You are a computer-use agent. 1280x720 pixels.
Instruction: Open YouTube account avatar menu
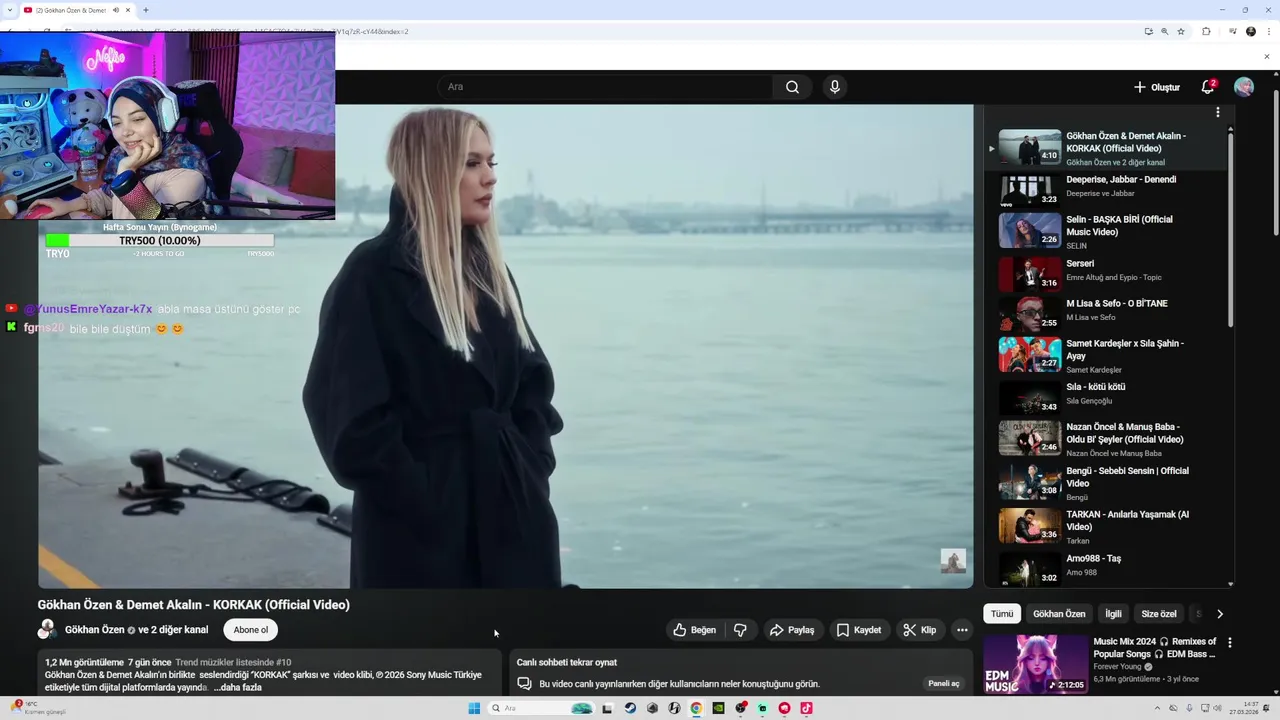[x=1244, y=87]
